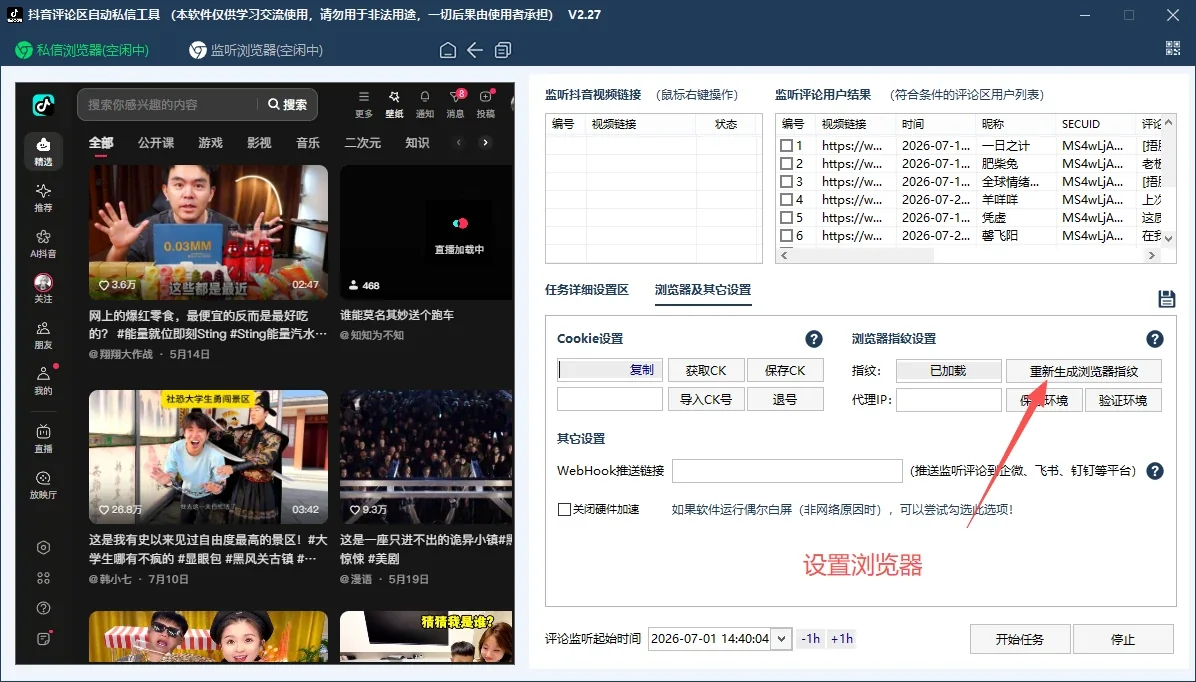Click the 保存CK button

coord(785,370)
